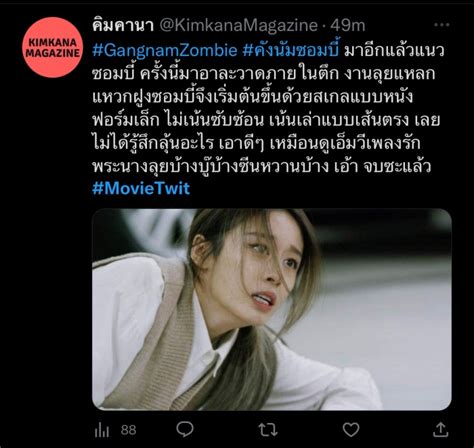Click the text line starting with ซอมบี้ ครั้งนี้

[264, 73]
